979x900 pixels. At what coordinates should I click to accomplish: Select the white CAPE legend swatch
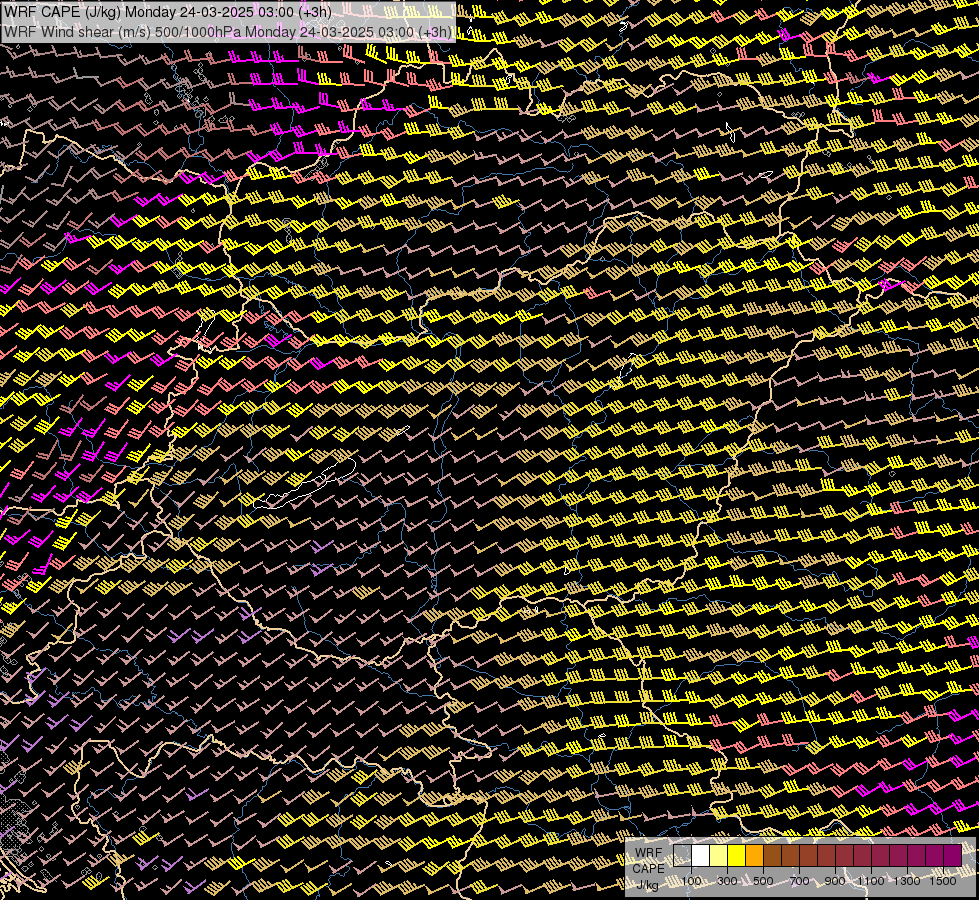701,856
